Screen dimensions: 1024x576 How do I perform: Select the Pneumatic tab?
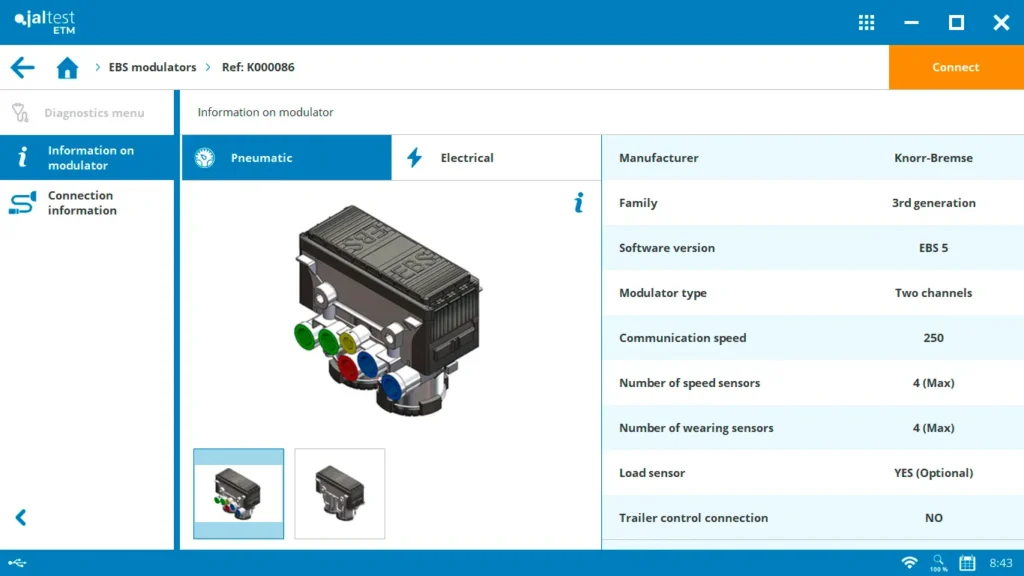click(x=287, y=157)
